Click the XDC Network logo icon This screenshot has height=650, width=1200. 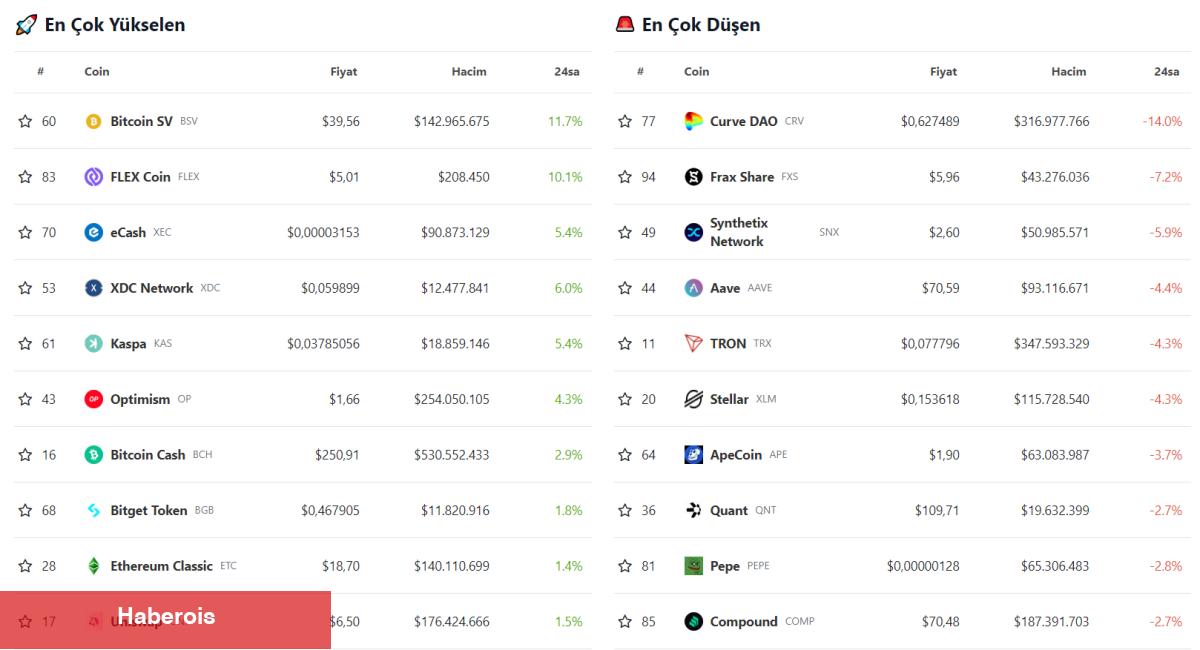(93, 288)
